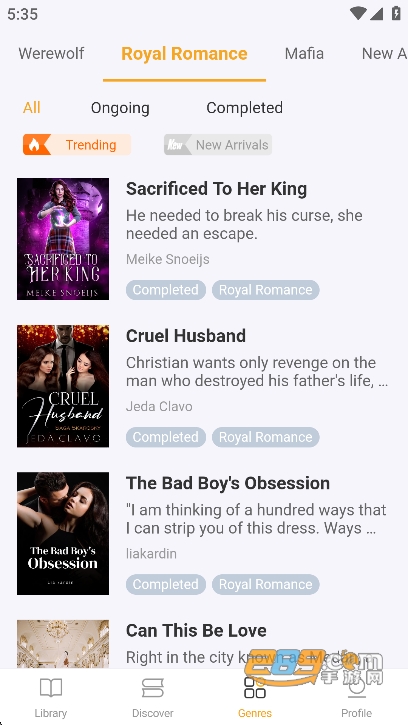Tap the Genres icon in bottom bar
The image size is (408, 725).
pyautogui.click(x=255, y=688)
